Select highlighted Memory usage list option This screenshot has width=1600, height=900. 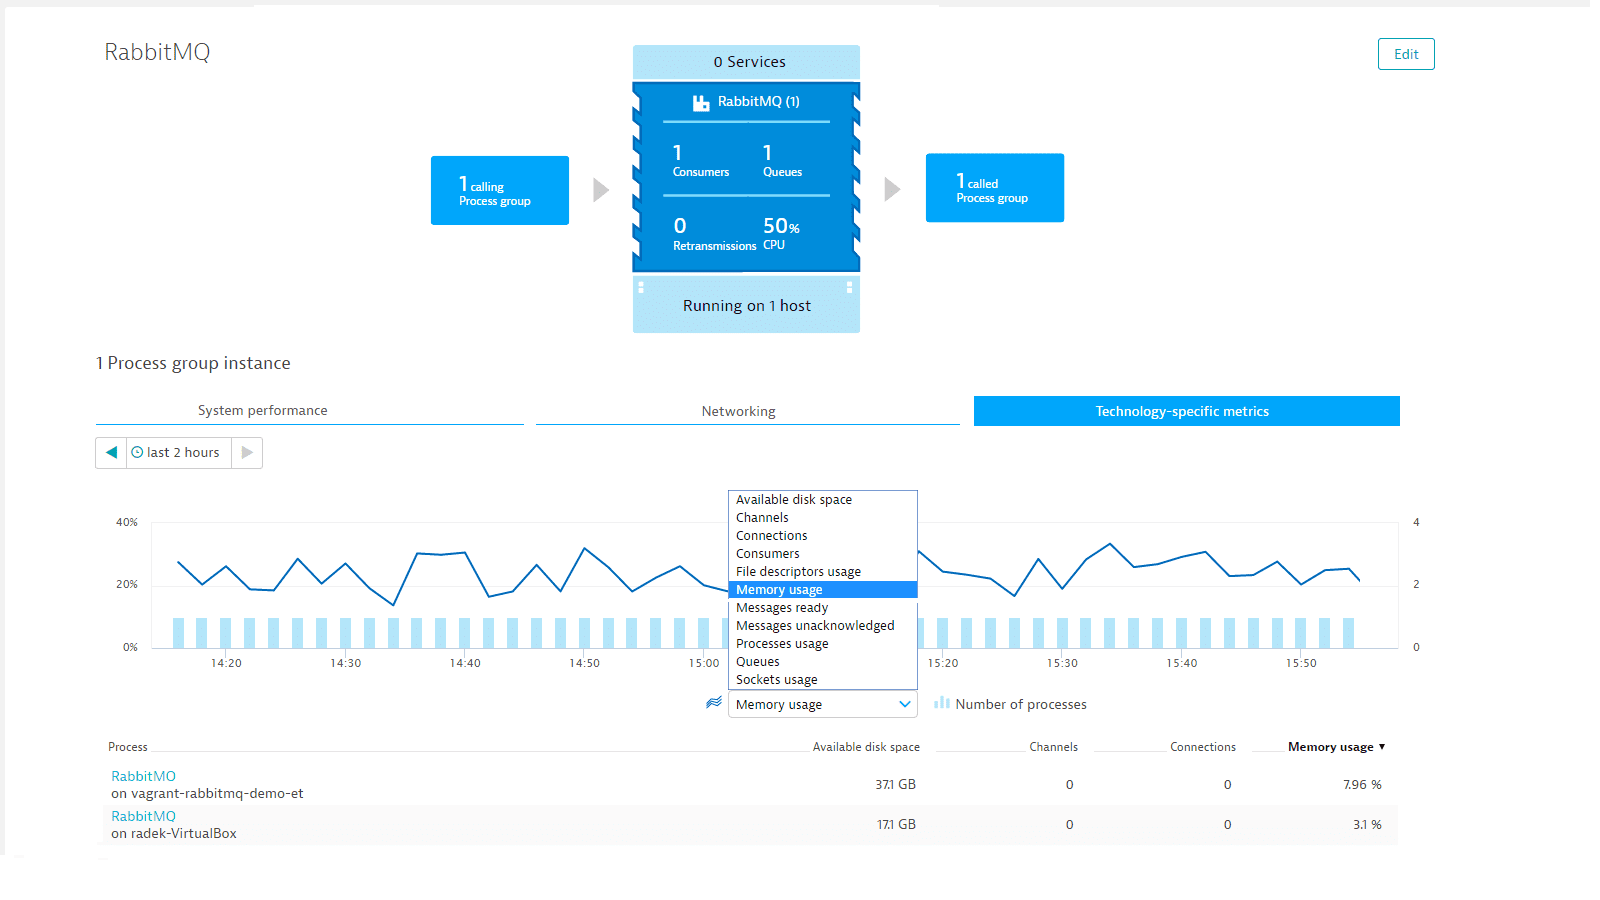pyautogui.click(x=823, y=590)
